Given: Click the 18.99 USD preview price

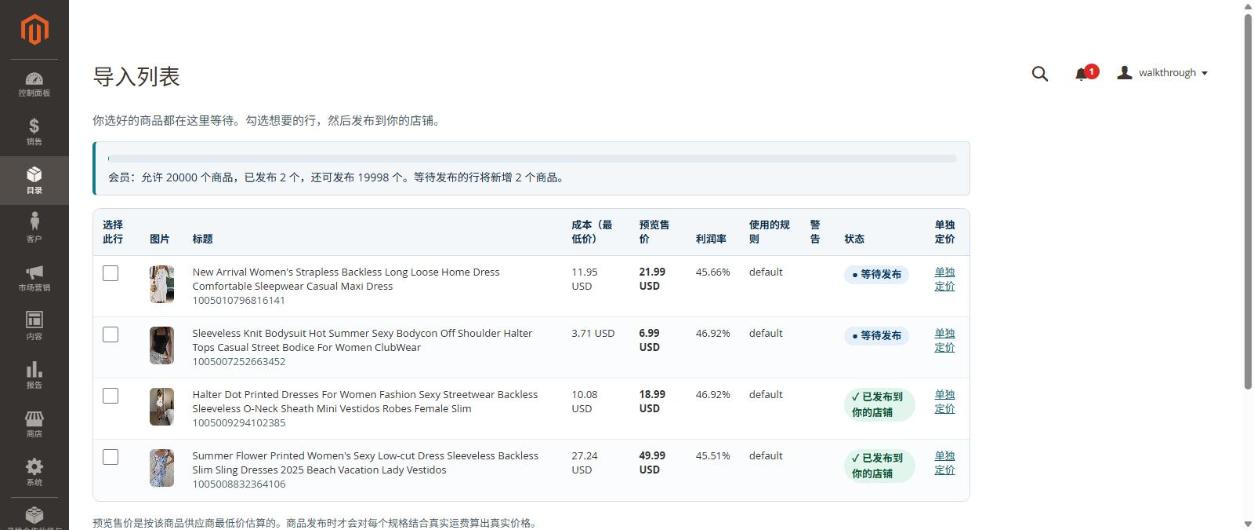Looking at the screenshot, I should (x=652, y=401).
